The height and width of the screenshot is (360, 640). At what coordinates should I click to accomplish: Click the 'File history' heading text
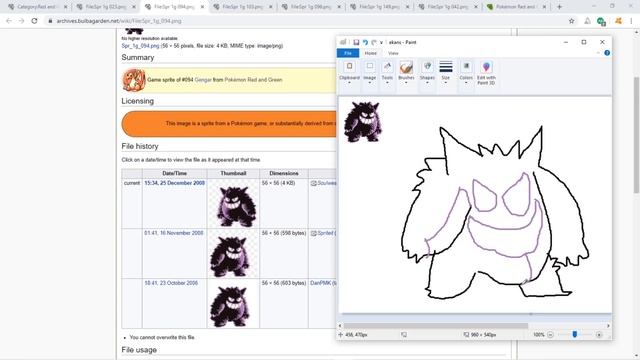[x=140, y=146]
